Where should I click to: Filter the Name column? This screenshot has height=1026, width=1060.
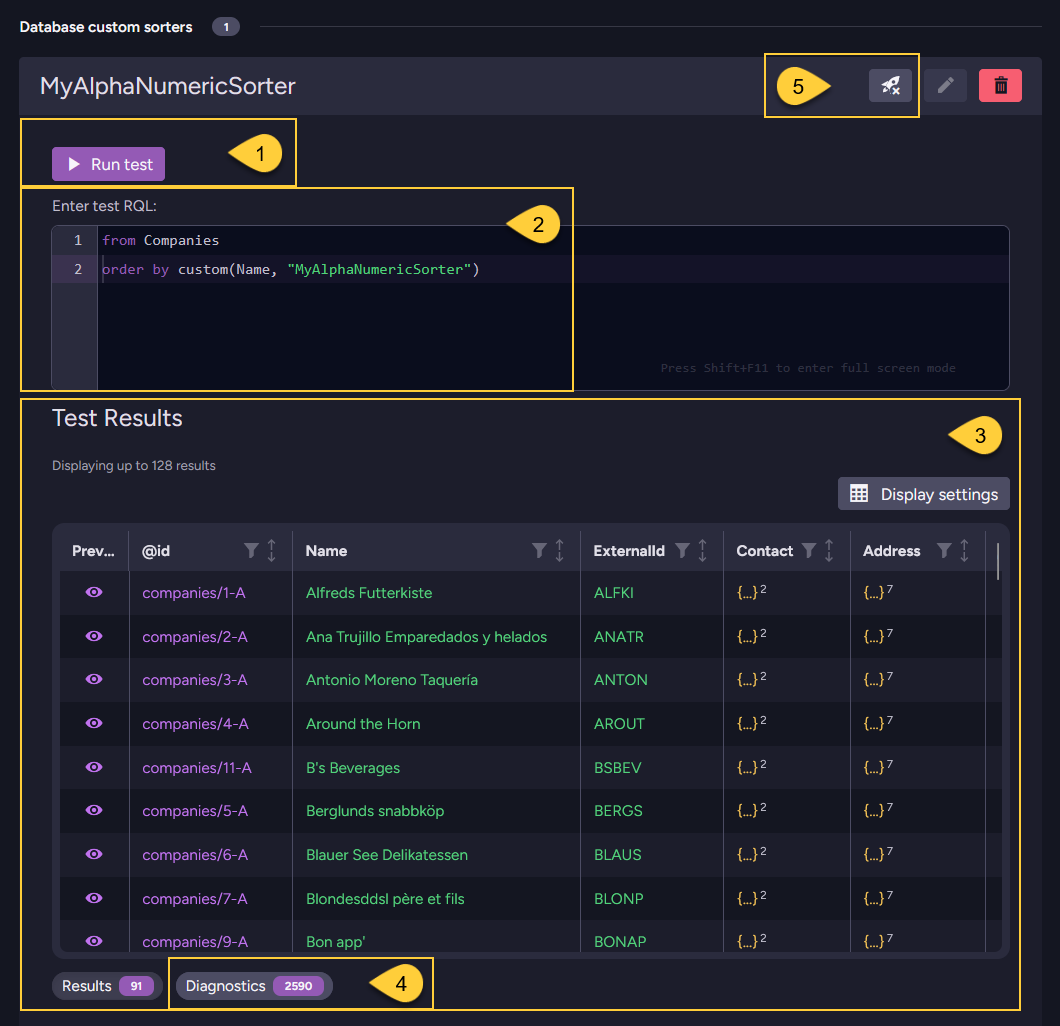[539, 551]
